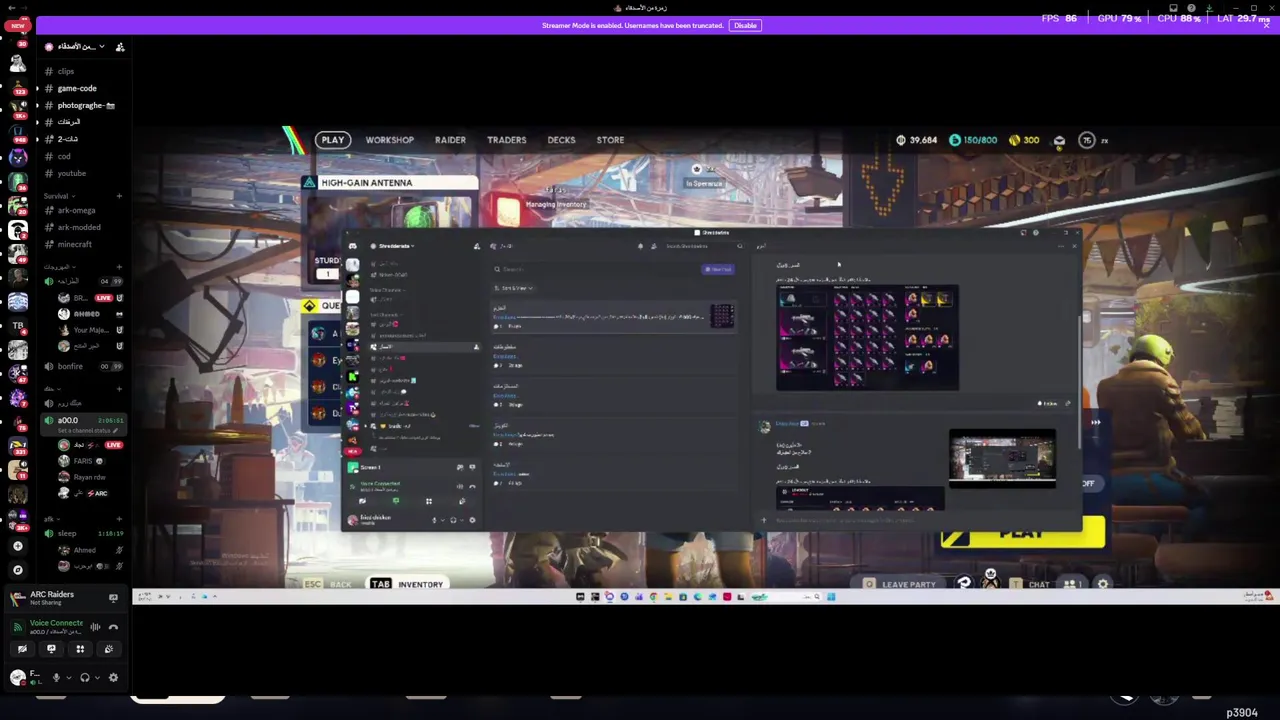Open headphone output options arrow
The height and width of the screenshot is (720, 1280).
pyautogui.click(x=97, y=678)
